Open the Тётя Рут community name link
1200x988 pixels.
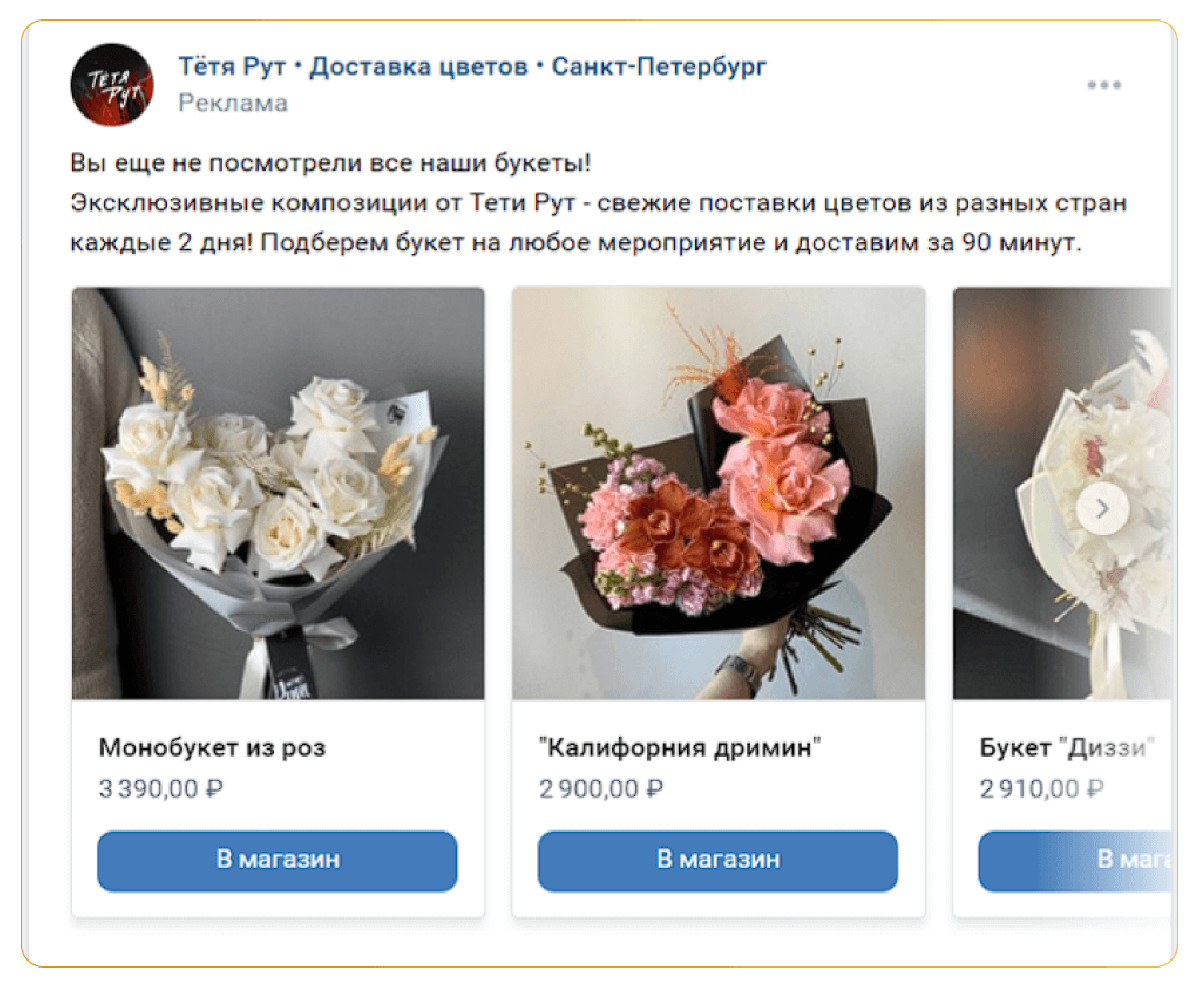(472, 67)
